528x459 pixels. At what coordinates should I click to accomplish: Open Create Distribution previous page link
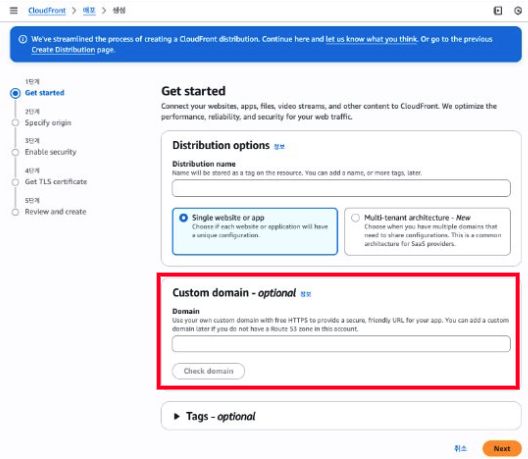coord(63,50)
